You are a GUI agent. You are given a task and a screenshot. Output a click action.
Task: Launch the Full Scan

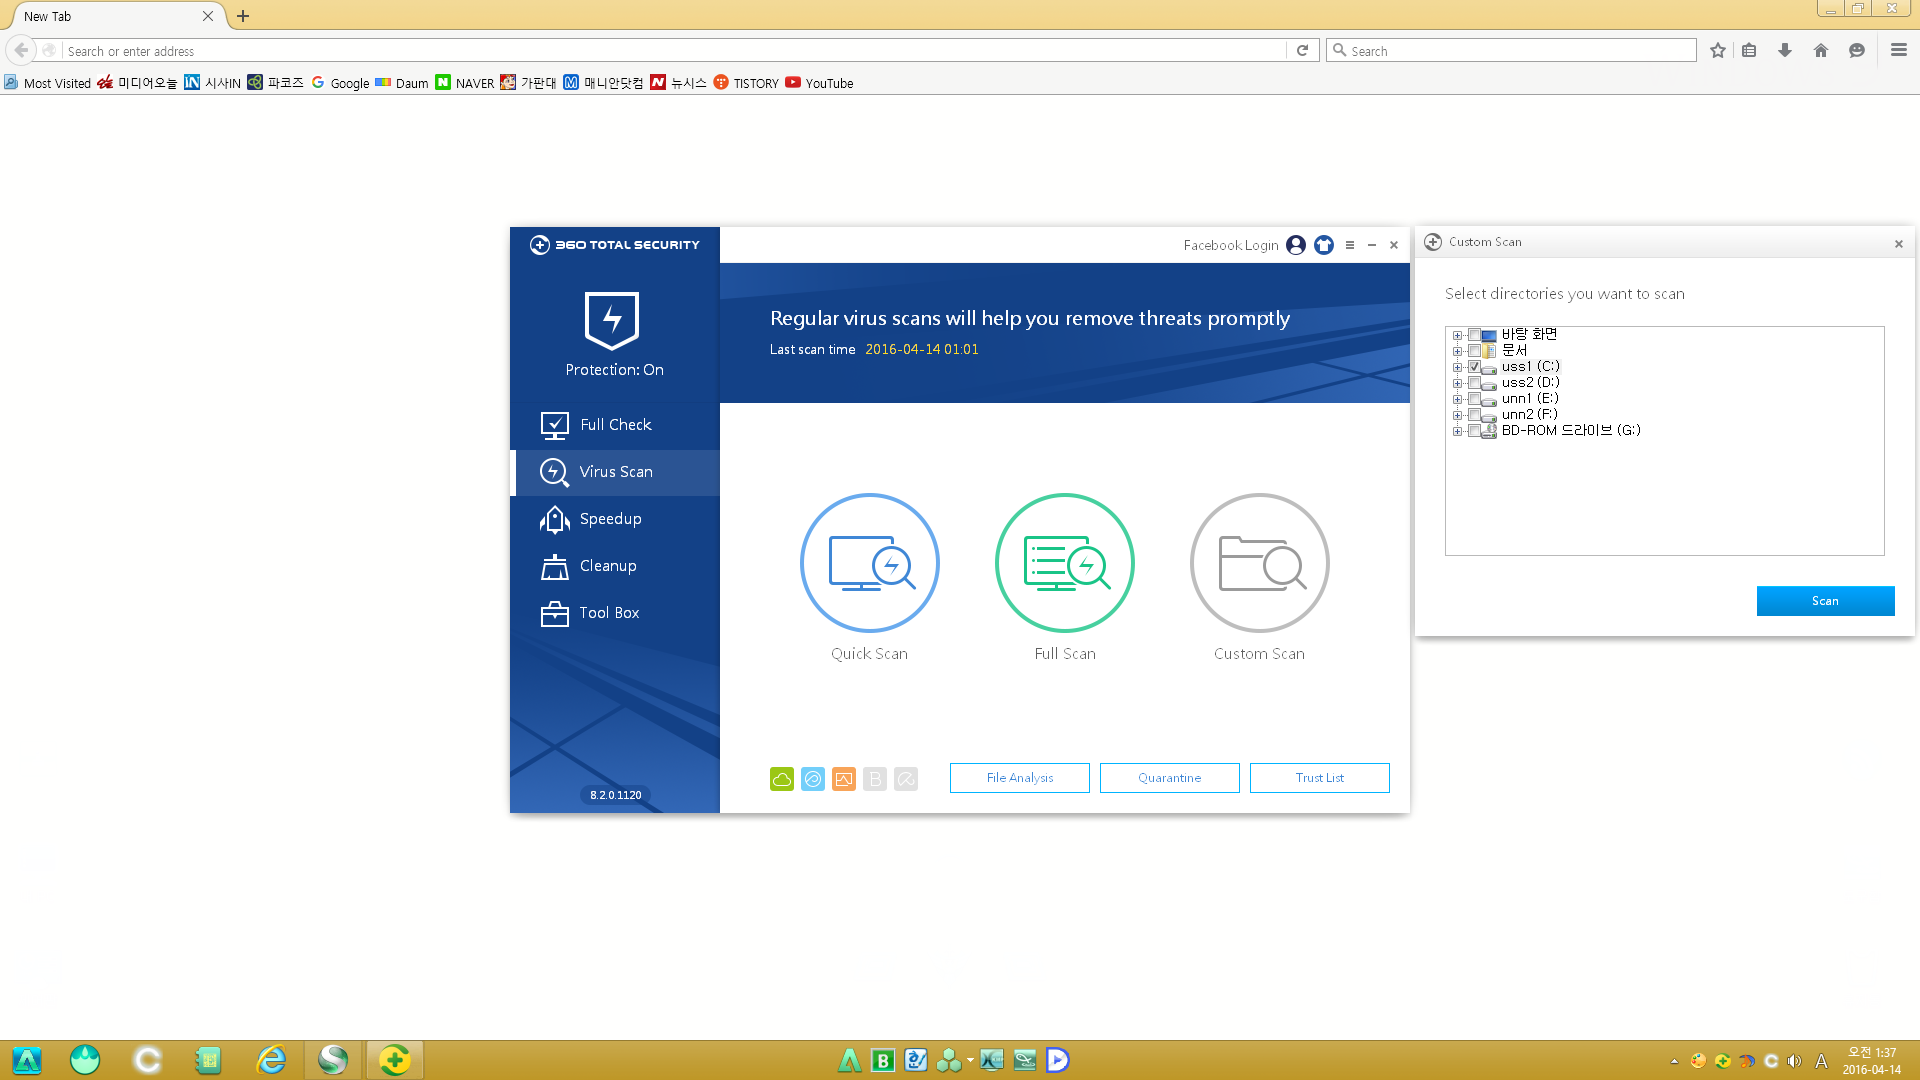[x=1065, y=563]
